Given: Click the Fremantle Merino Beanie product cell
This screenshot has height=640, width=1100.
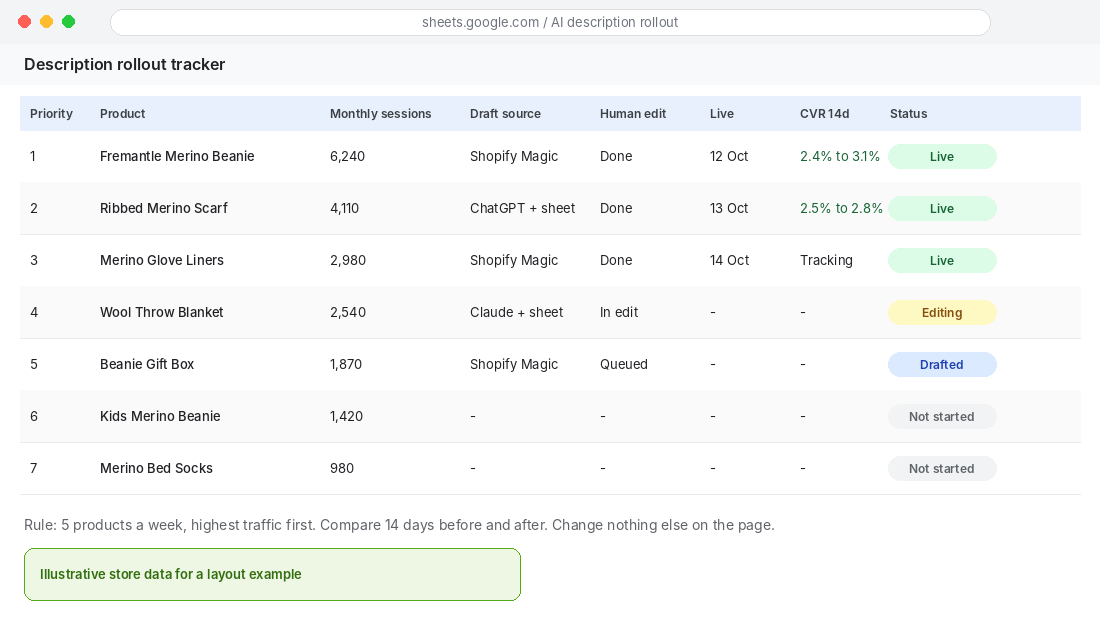Looking at the screenshot, I should 177,156.
